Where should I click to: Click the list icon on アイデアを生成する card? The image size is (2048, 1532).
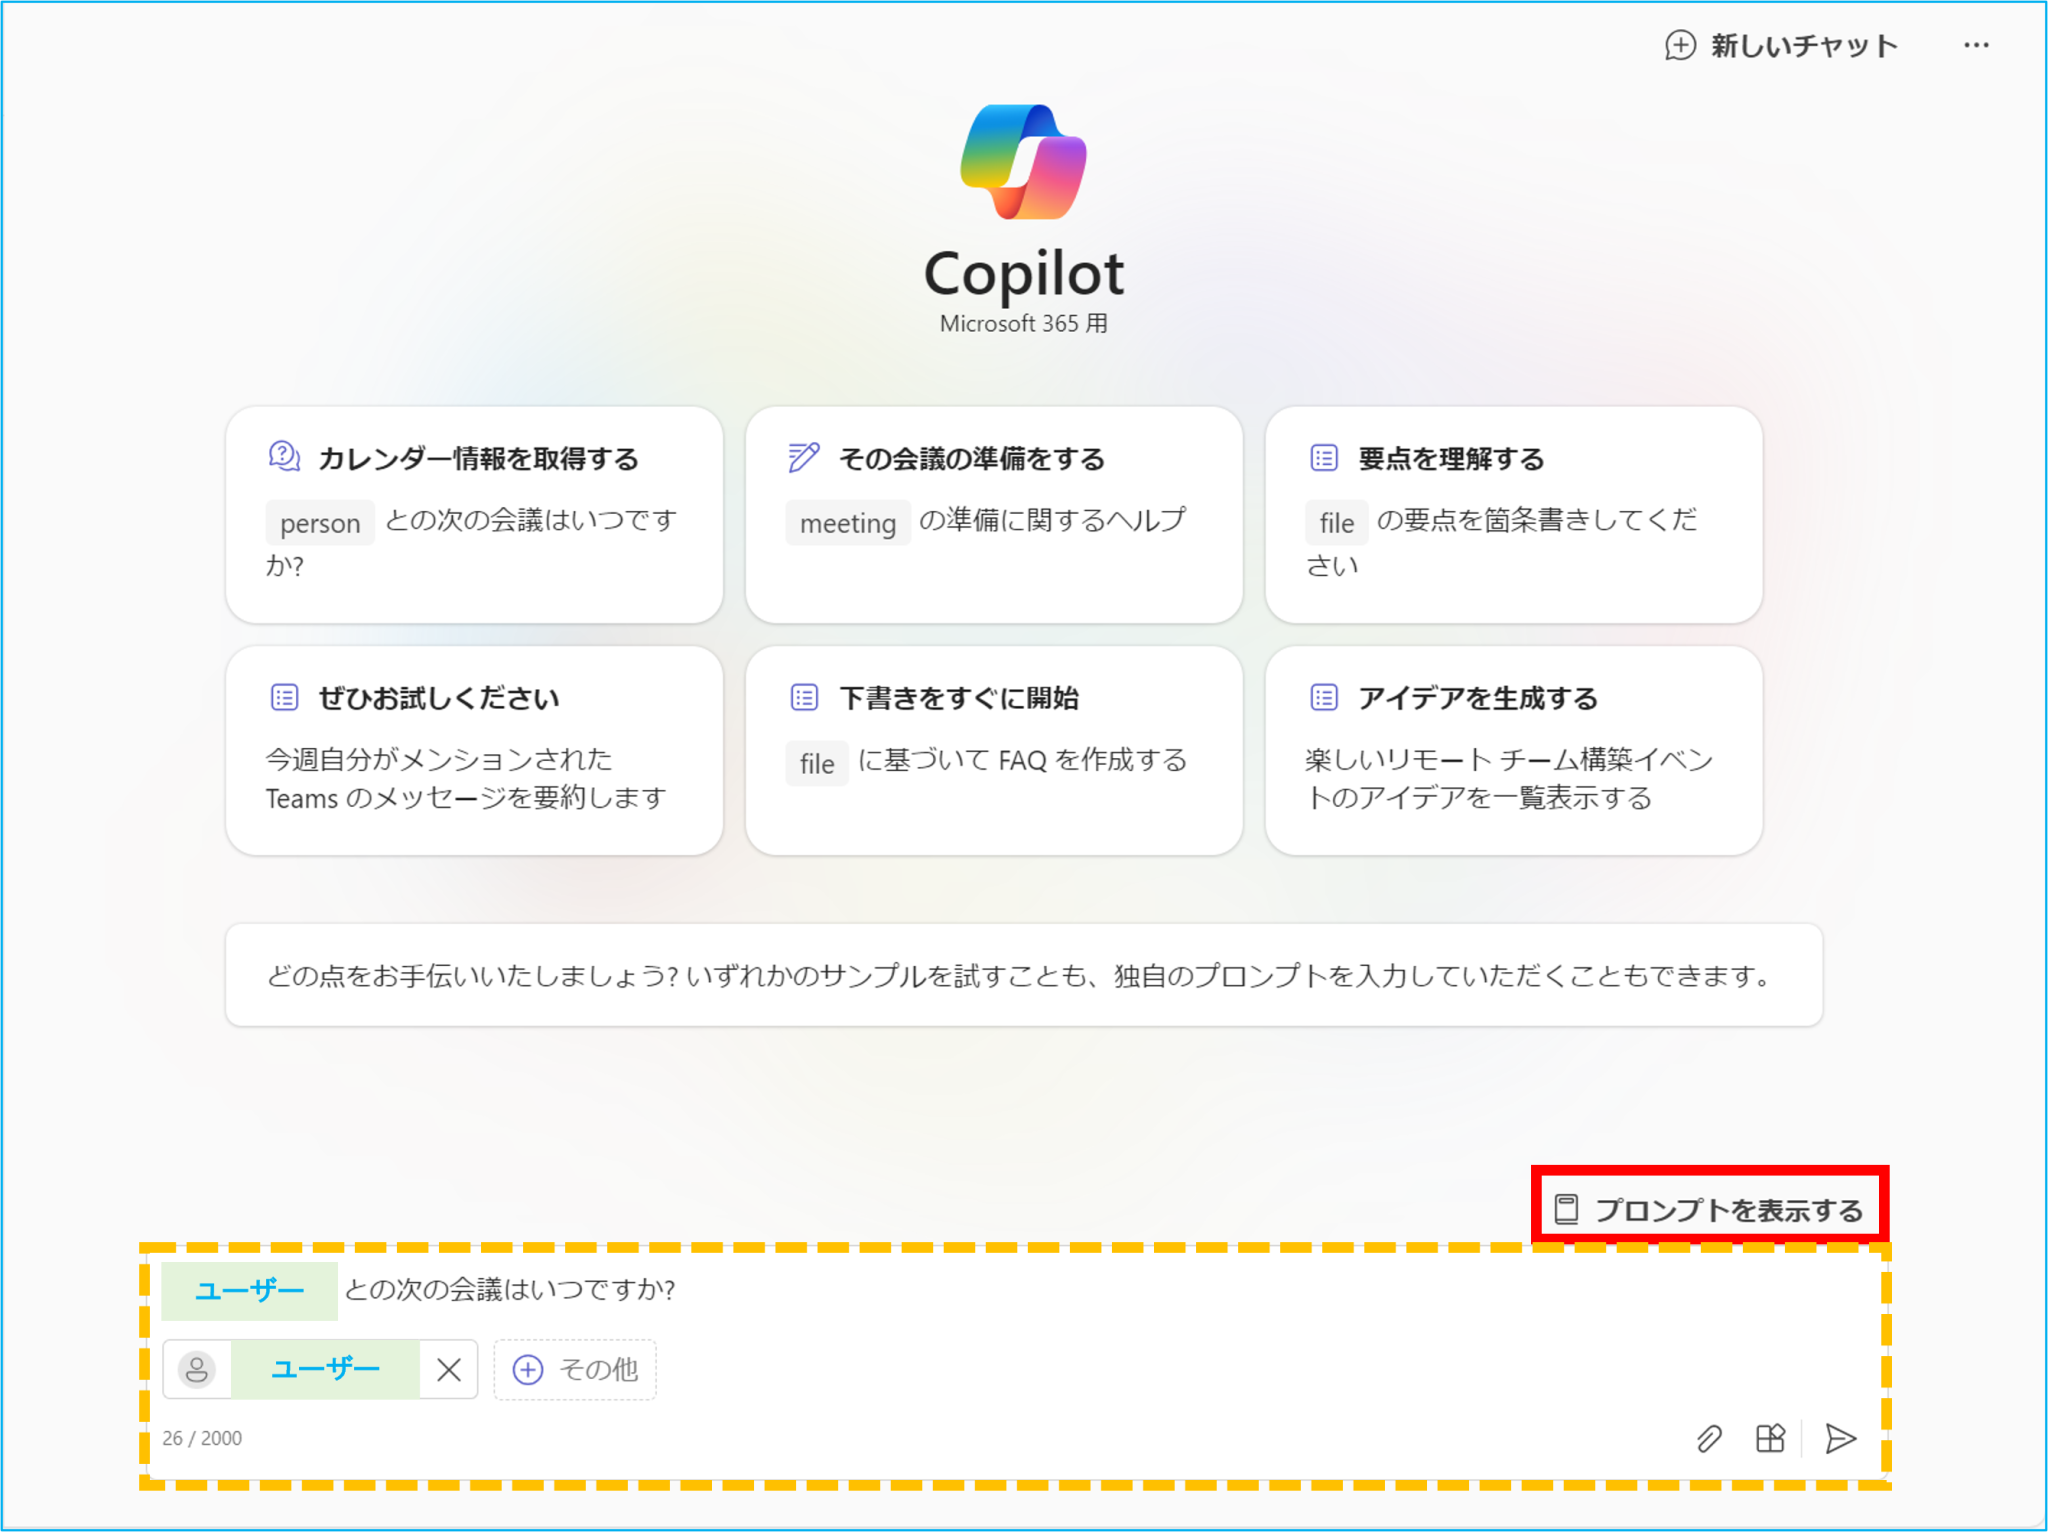1323,696
